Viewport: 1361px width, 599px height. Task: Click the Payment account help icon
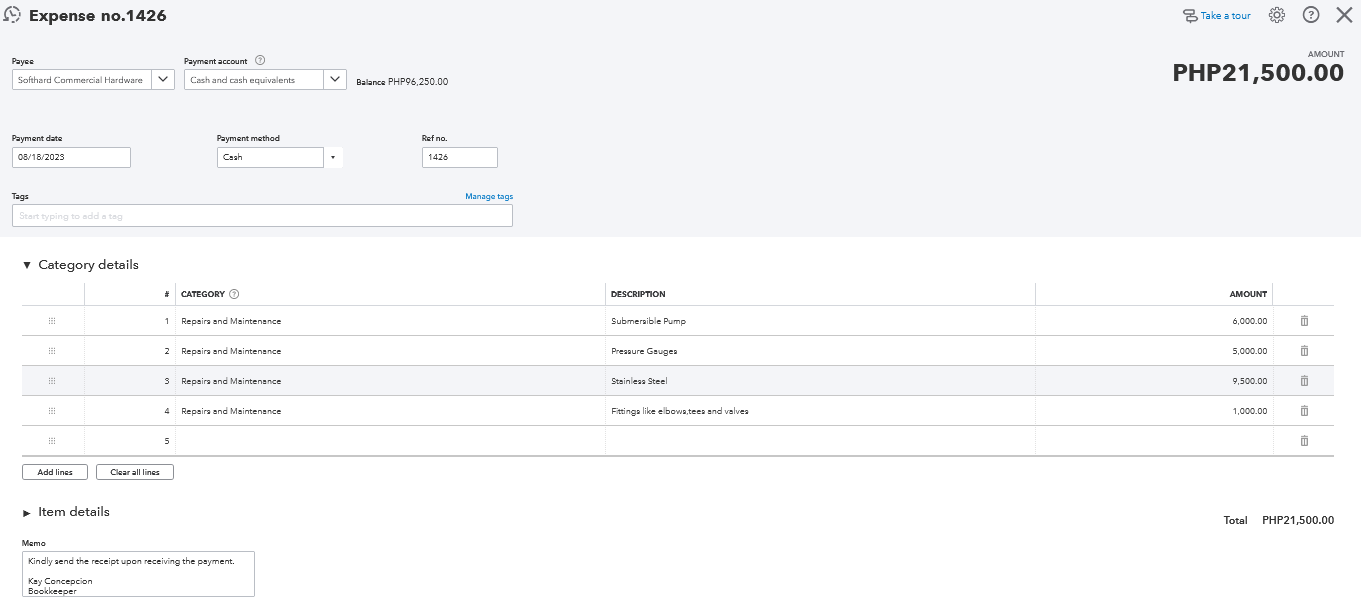(260, 61)
